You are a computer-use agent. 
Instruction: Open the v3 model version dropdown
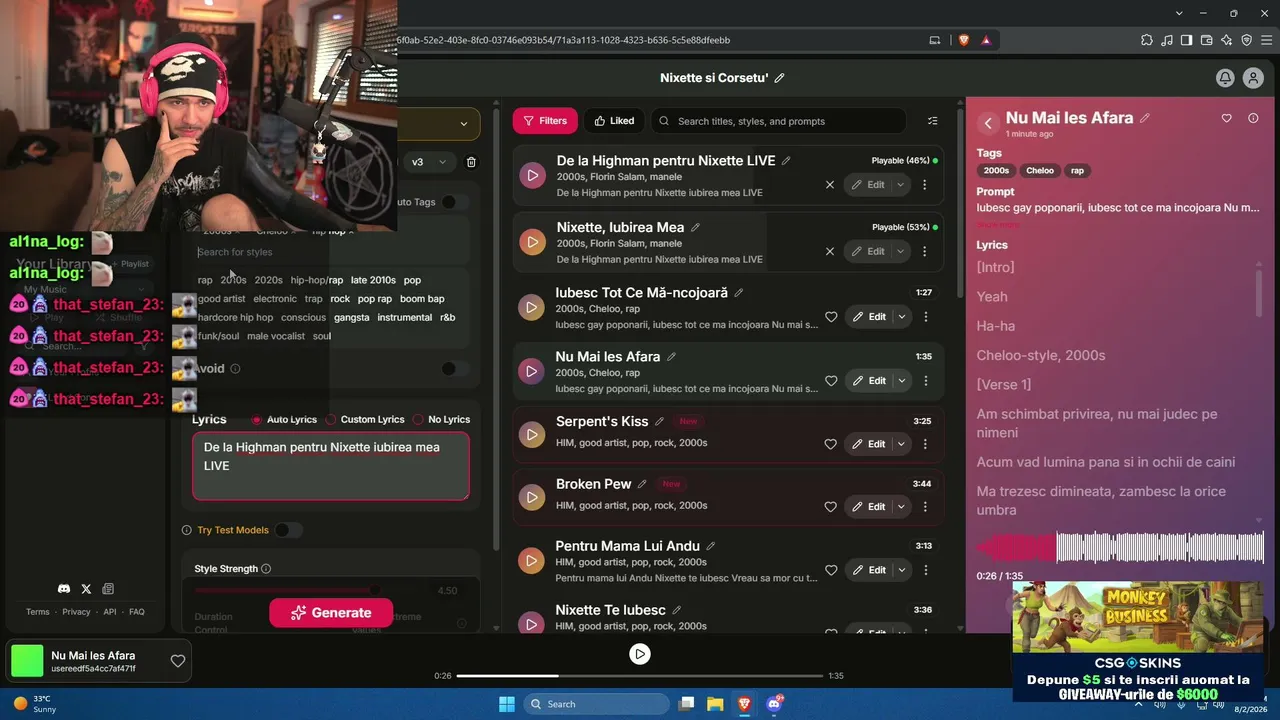tap(429, 162)
